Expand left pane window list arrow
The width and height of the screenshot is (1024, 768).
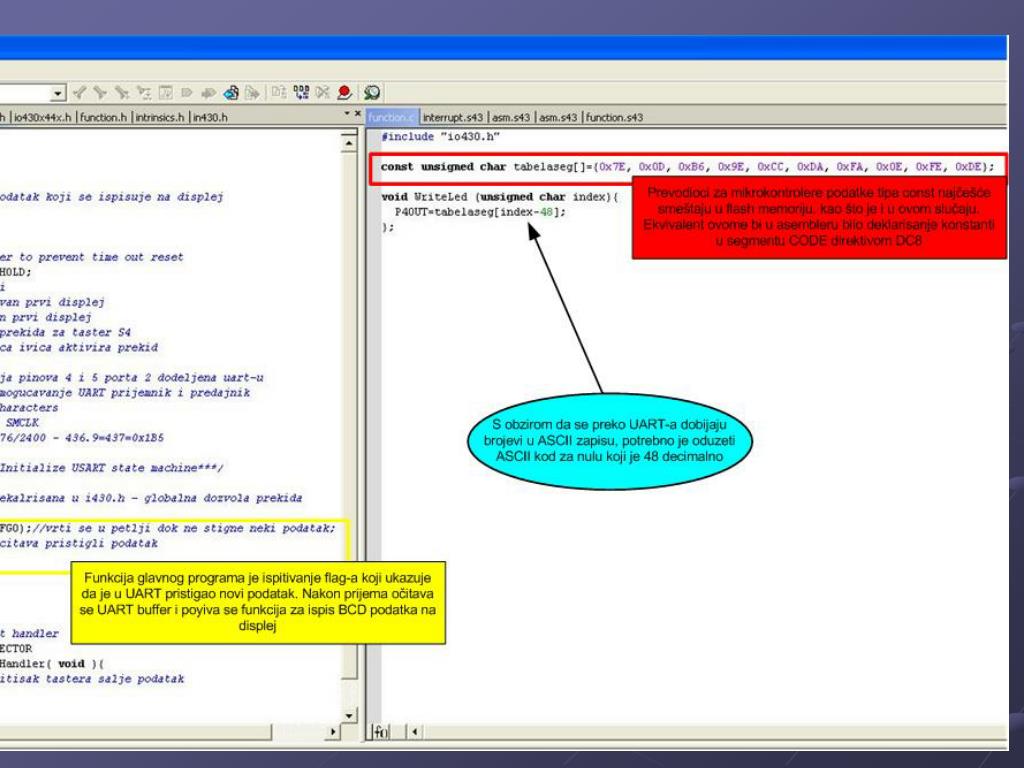[x=346, y=117]
